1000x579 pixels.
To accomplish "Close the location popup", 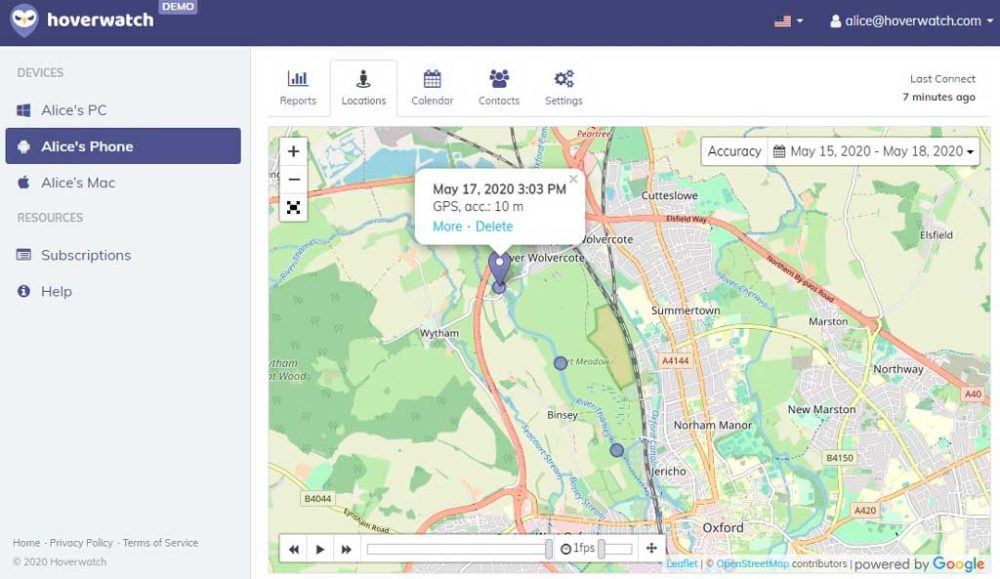I will 573,180.
